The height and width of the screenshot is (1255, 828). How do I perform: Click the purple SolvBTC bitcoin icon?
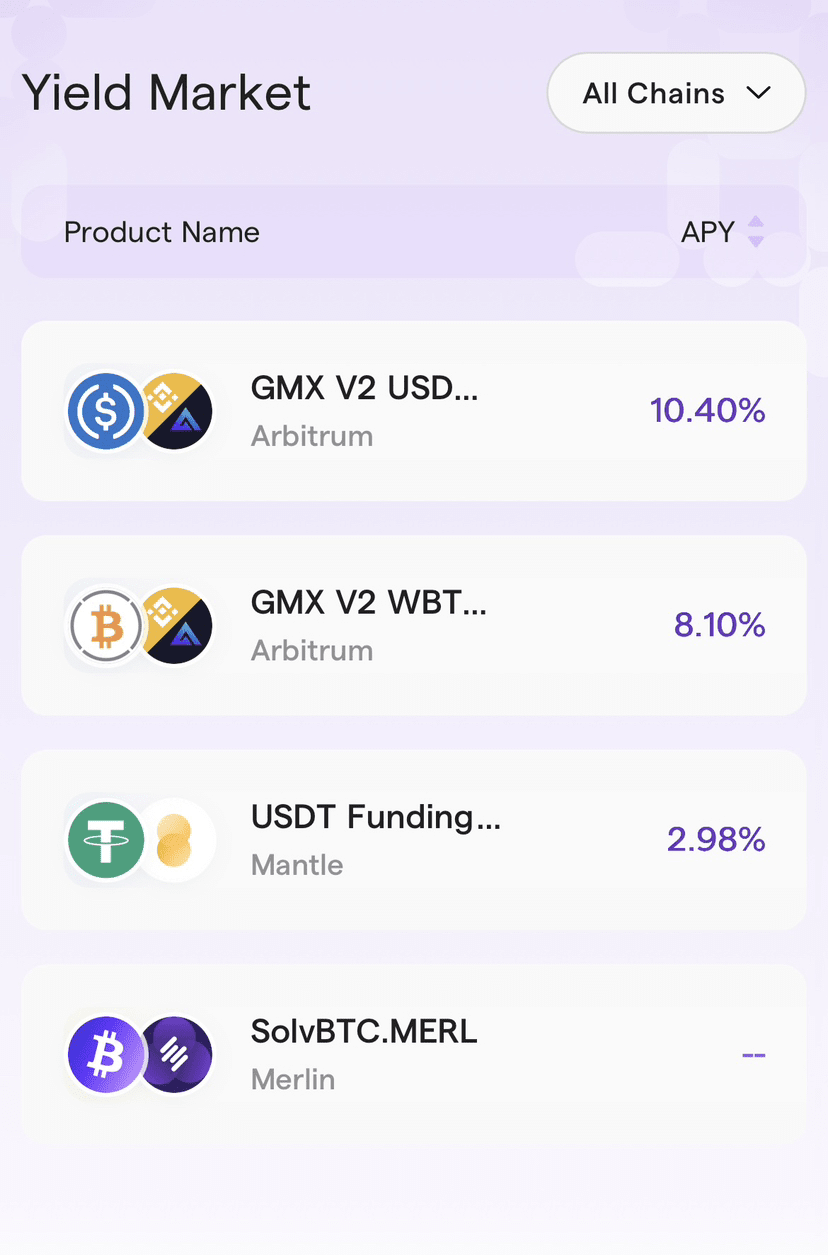coord(106,1055)
